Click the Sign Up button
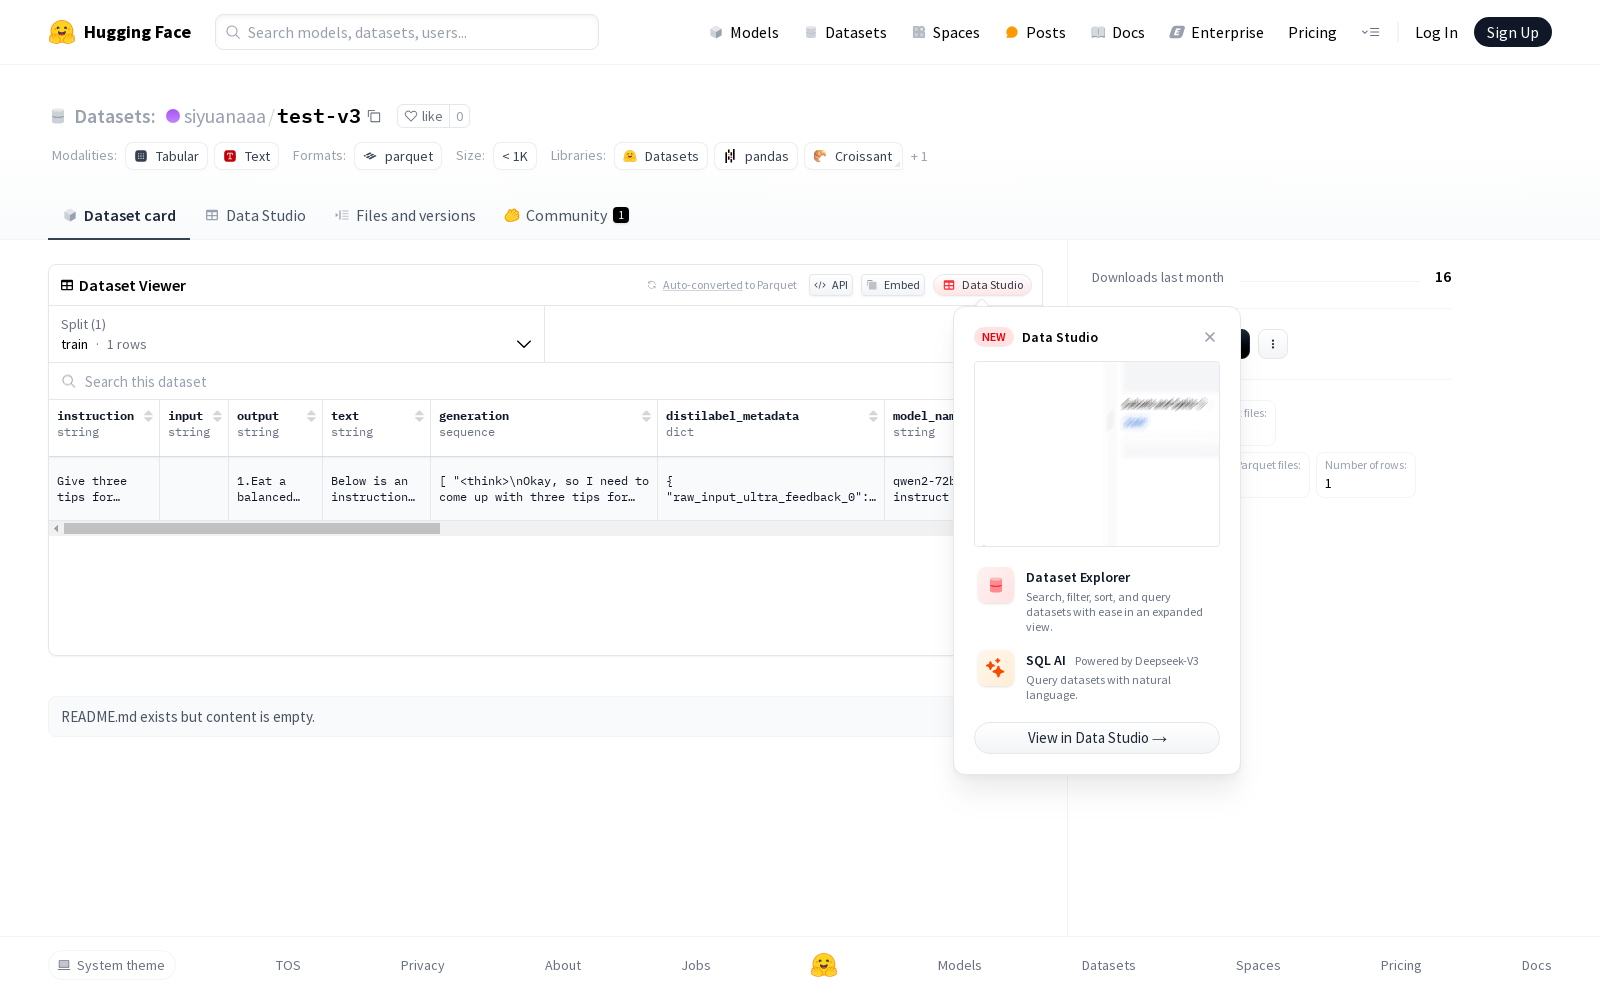Screen dimensions: 1600x1000 tap(1512, 32)
